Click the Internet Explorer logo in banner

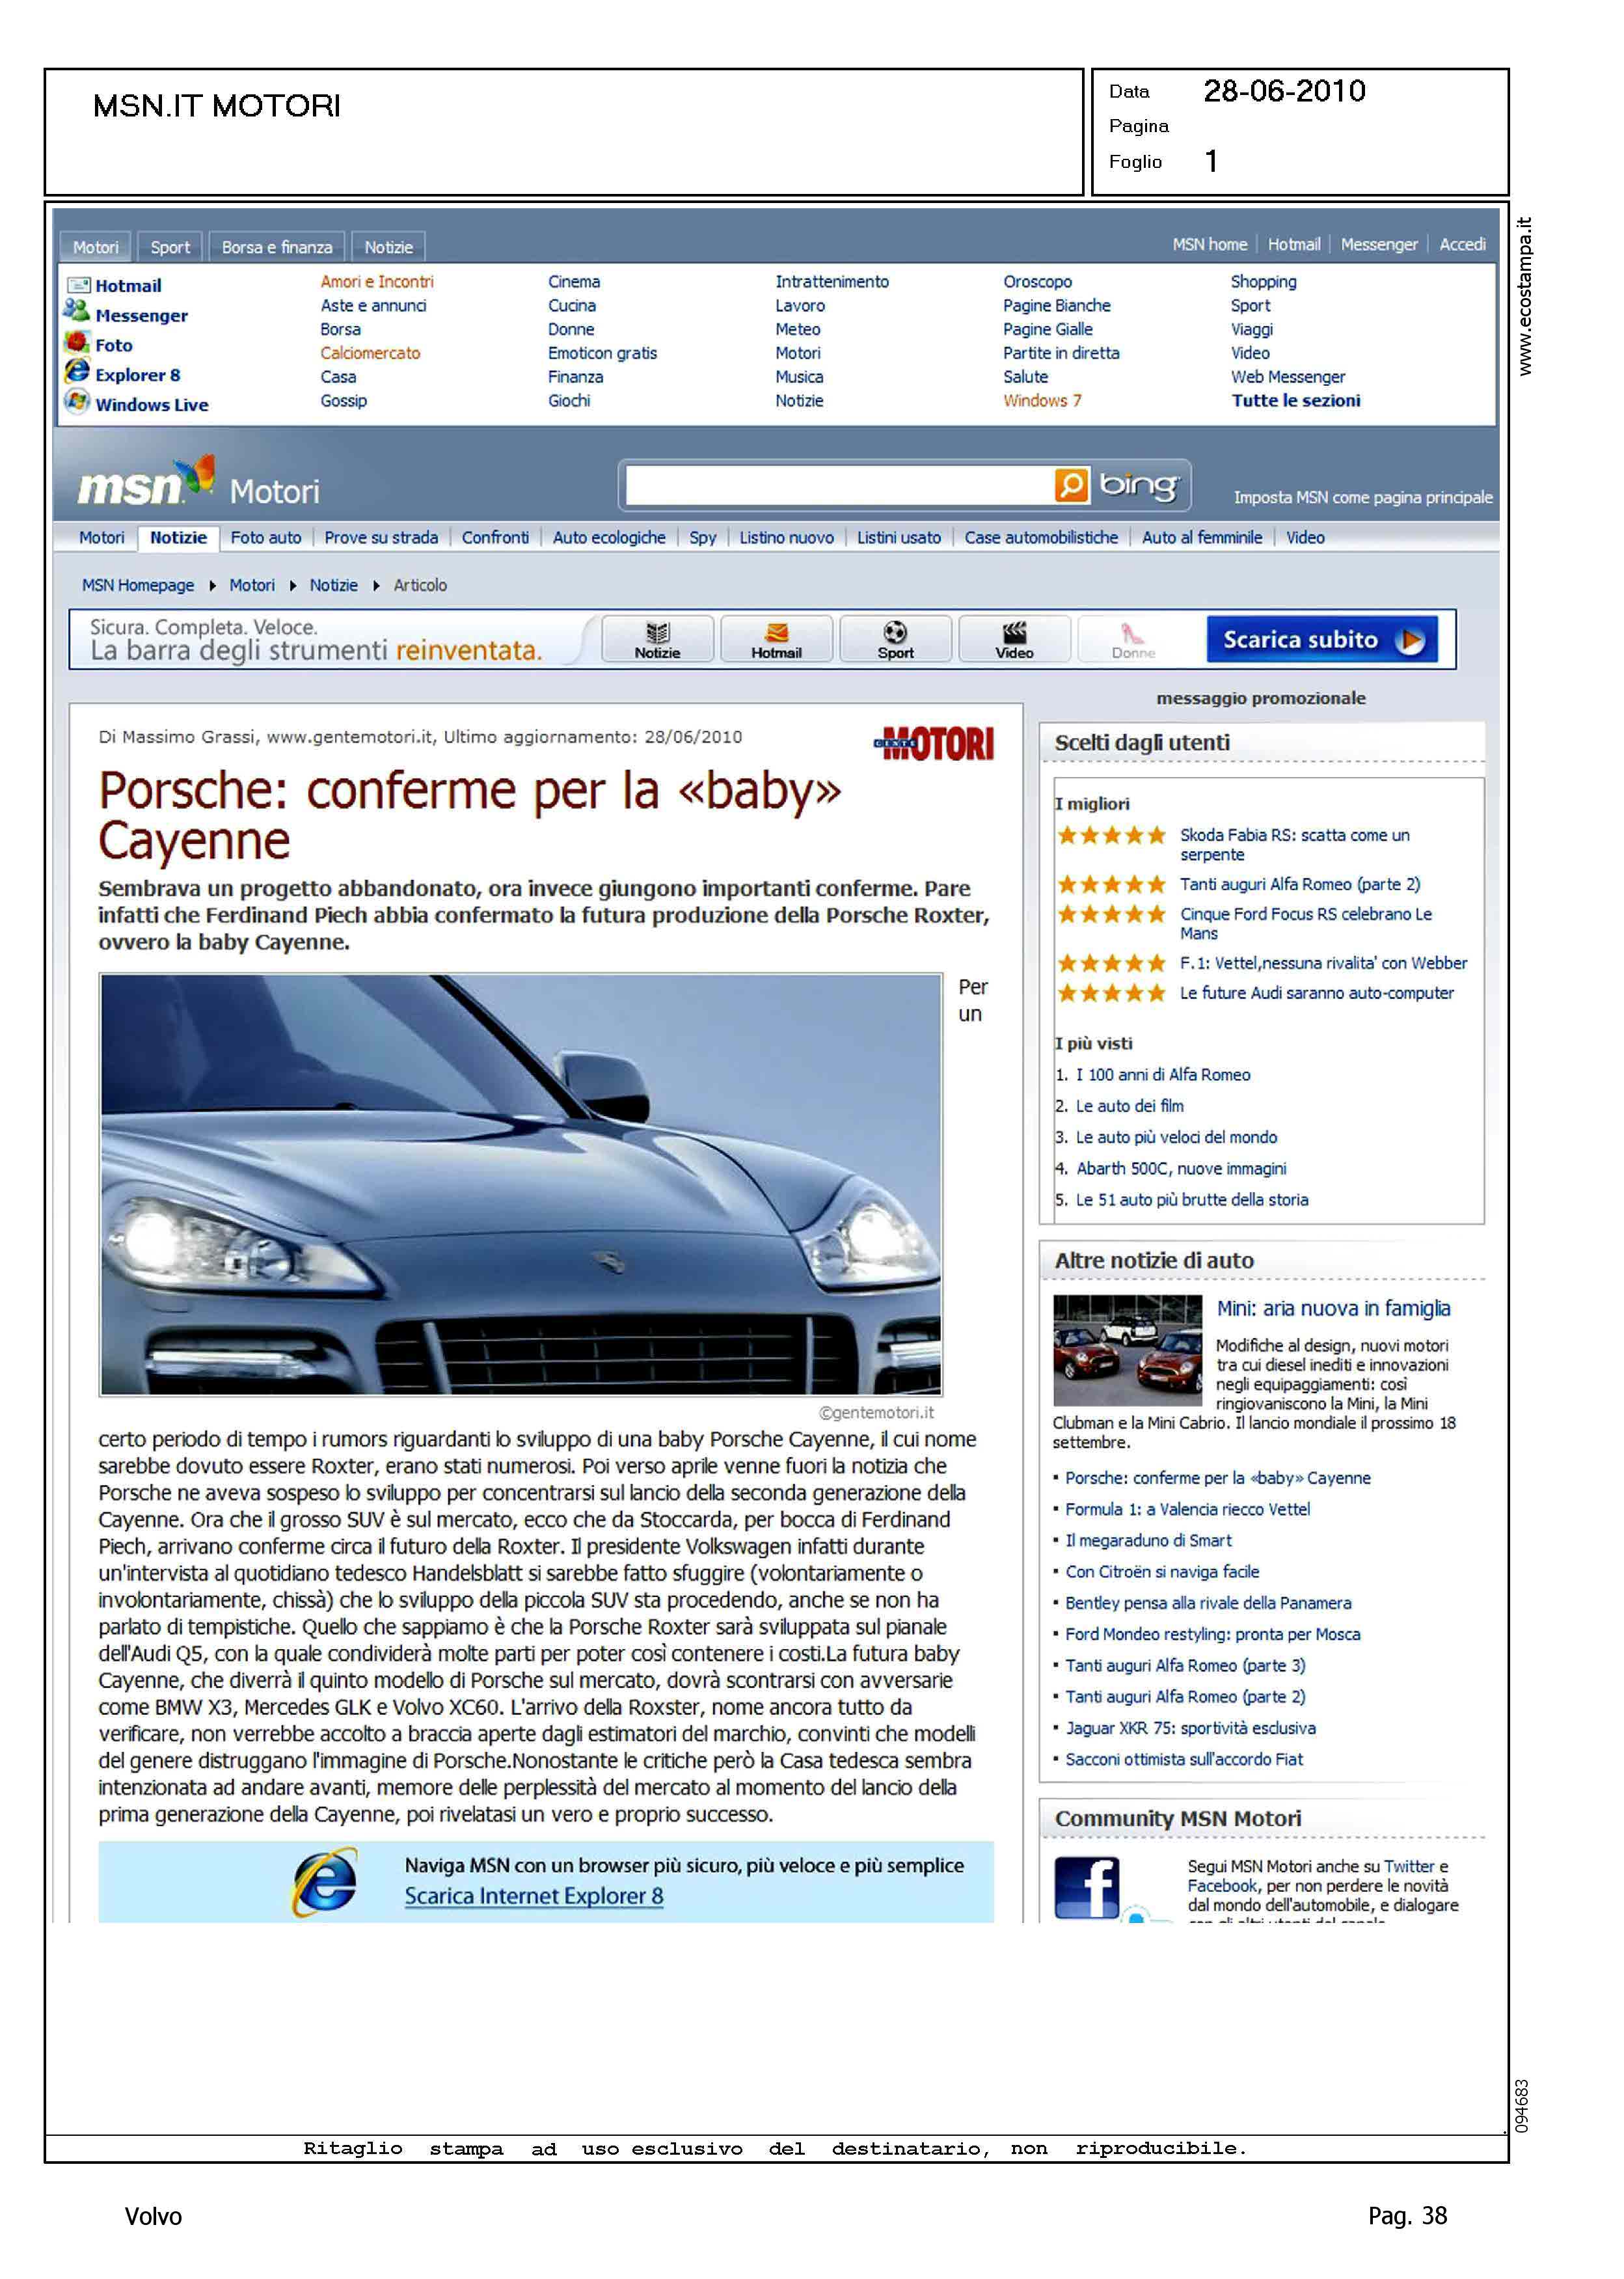325,1882
